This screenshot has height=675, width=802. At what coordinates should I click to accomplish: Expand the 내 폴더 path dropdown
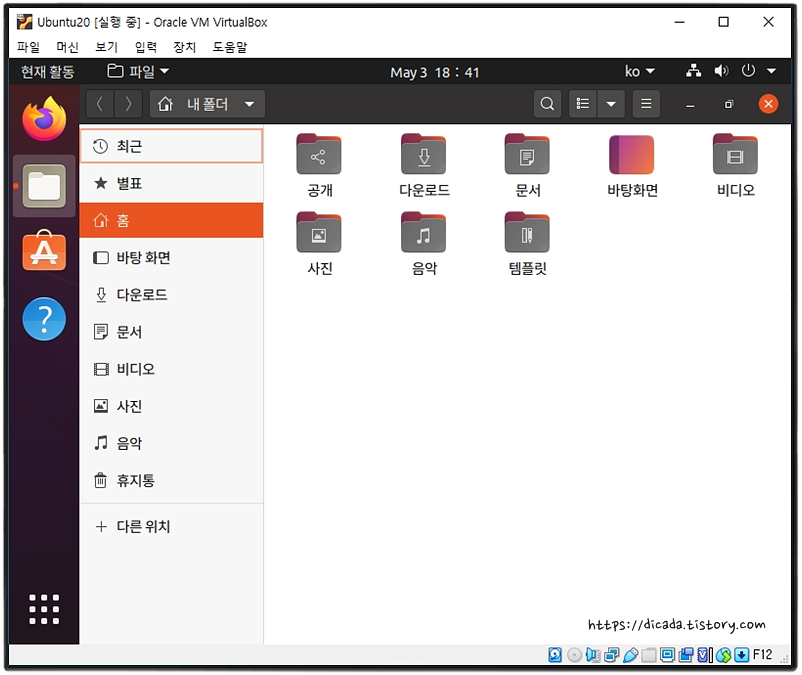tap(207, 104)
